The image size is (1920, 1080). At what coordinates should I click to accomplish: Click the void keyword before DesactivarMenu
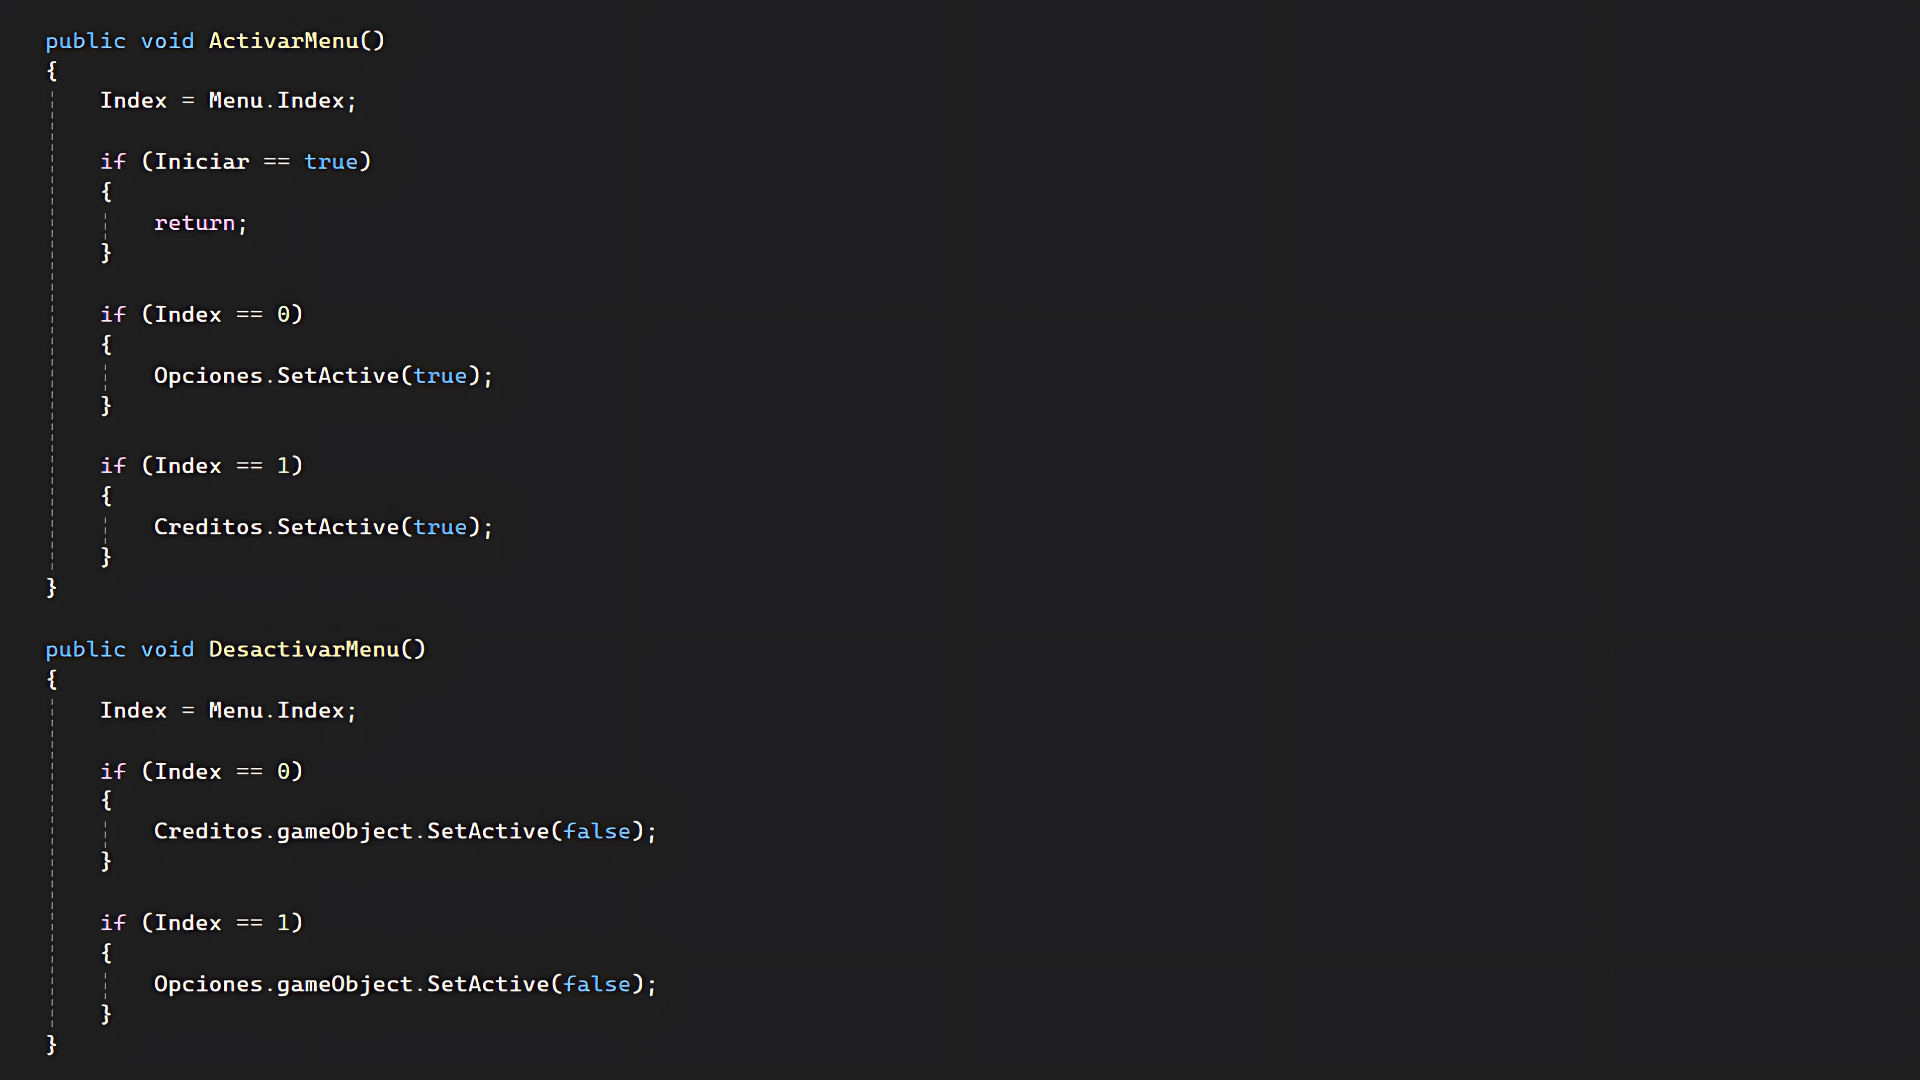[x=167, y=650]
